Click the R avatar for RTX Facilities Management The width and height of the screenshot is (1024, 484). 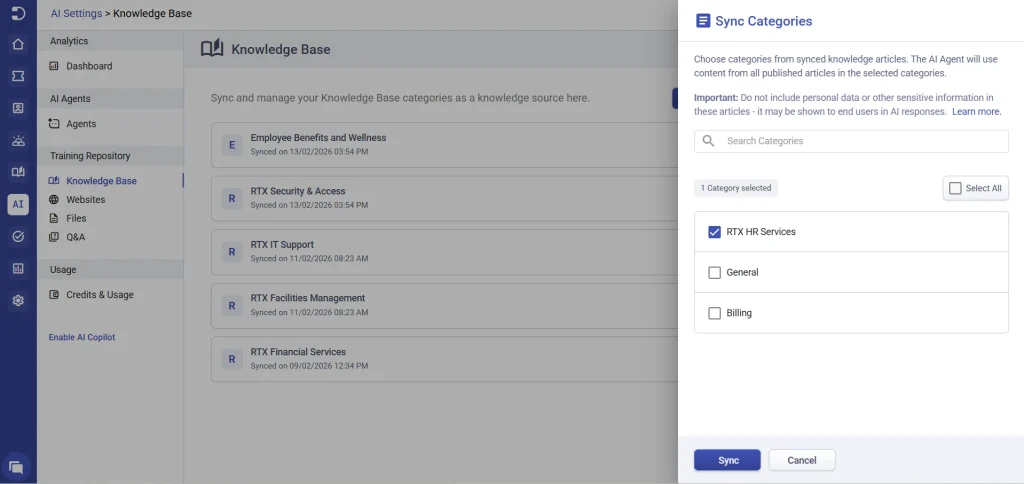[232, 305]
